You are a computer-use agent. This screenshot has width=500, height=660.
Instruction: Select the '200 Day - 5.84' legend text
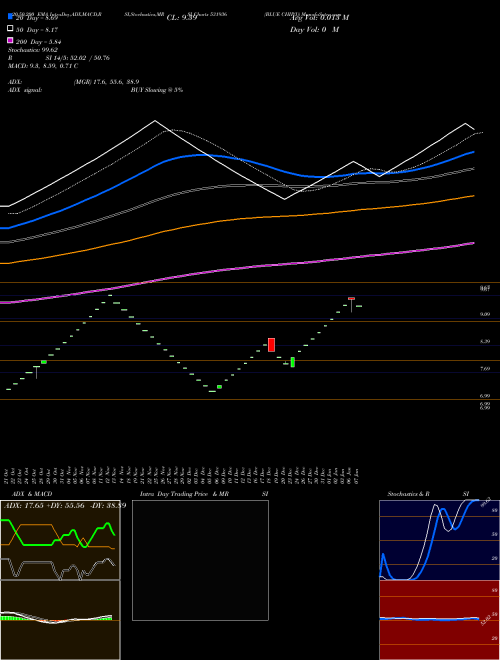39,42
